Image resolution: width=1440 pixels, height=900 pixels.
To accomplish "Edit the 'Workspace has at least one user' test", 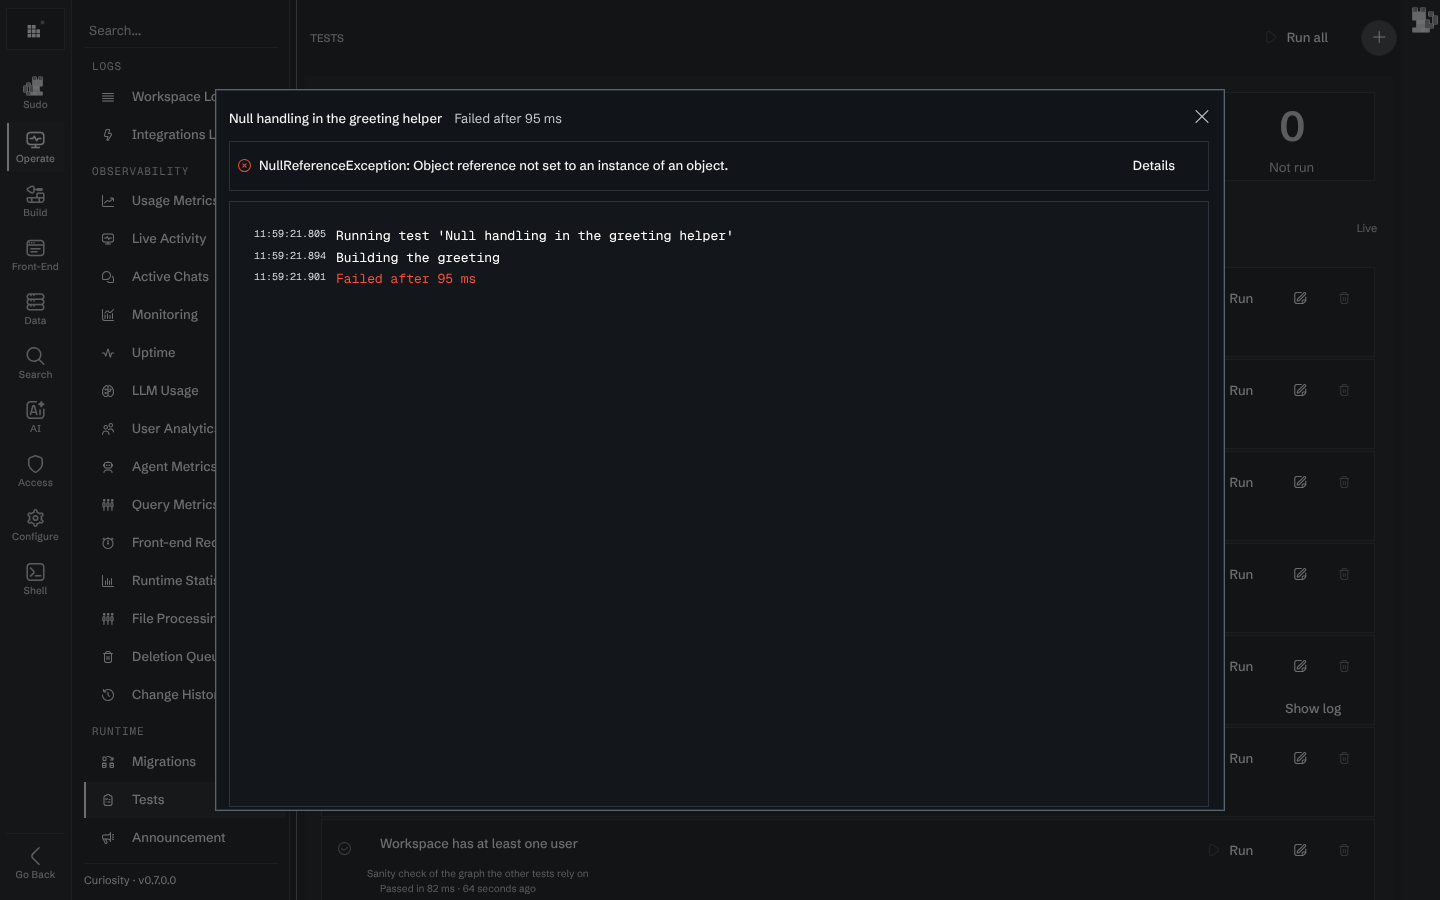I will tap(1300, 850).
